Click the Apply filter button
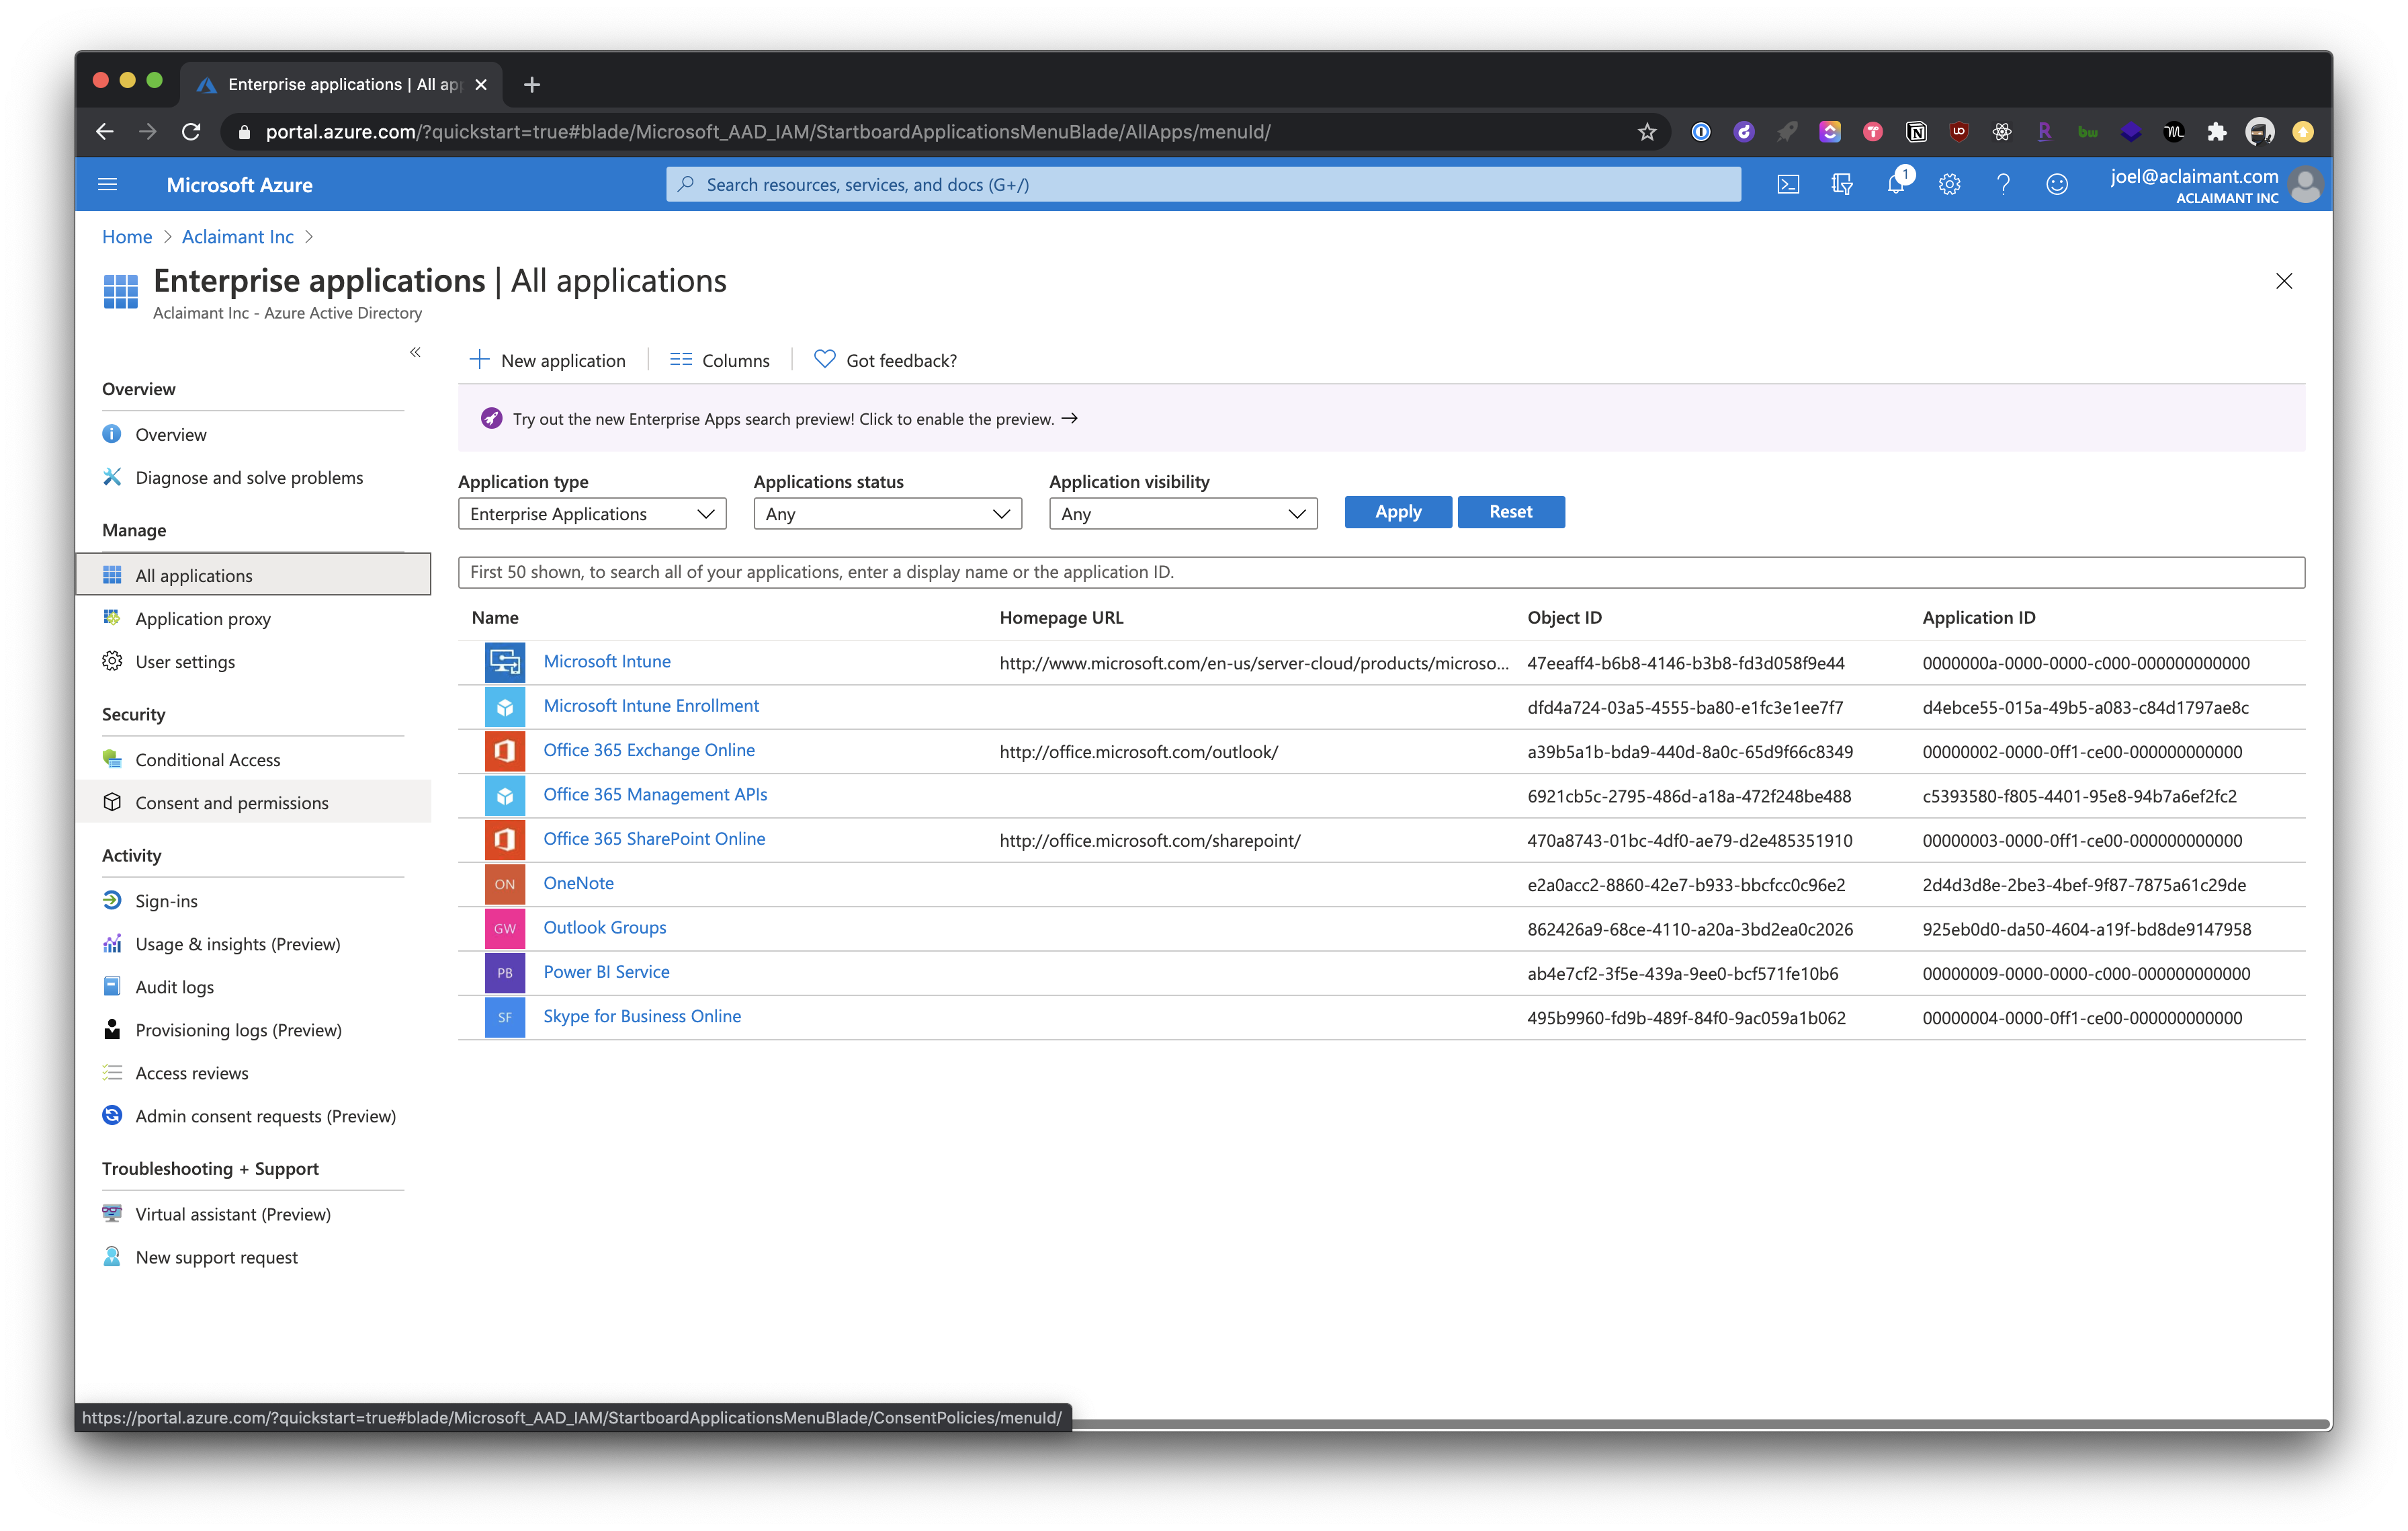 [x=1397, y=512]
